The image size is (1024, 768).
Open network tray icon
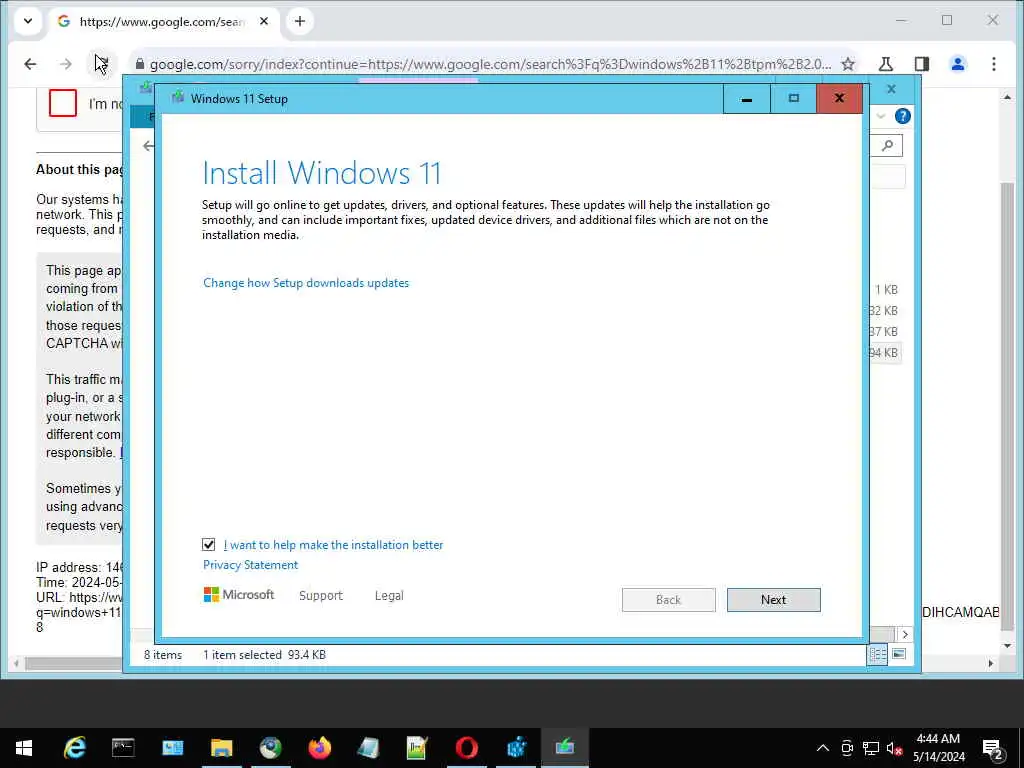871,748
